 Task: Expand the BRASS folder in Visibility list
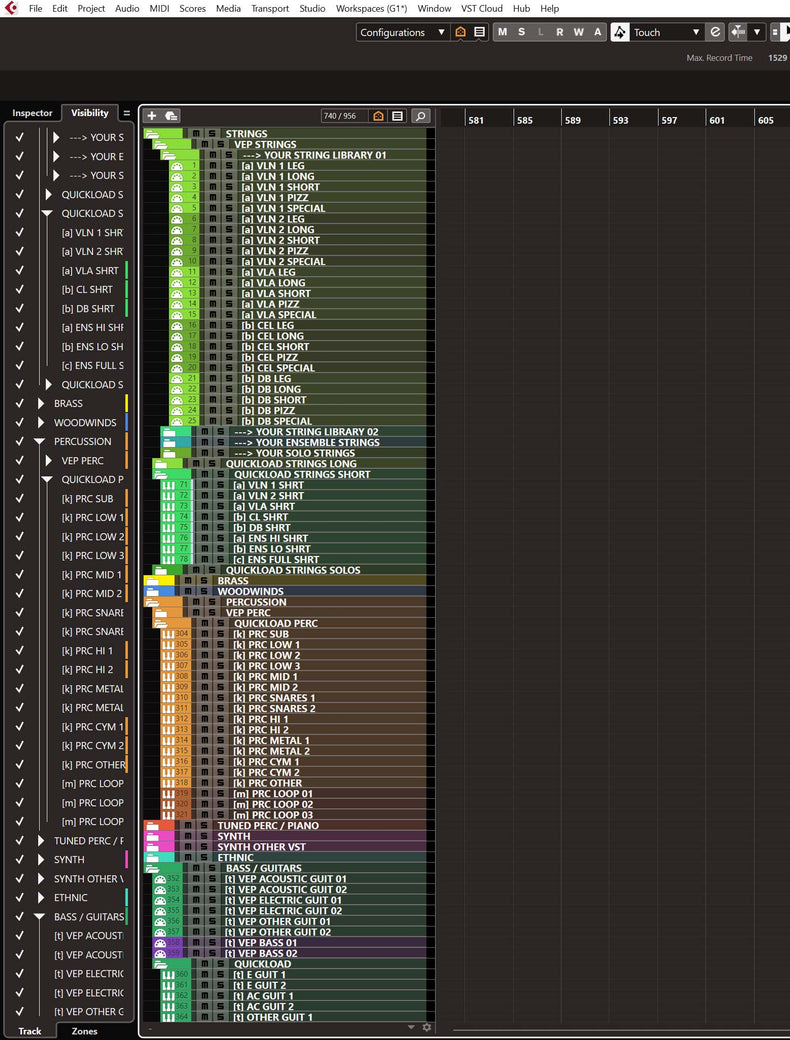pyautogui.click(x=41, y=403)
